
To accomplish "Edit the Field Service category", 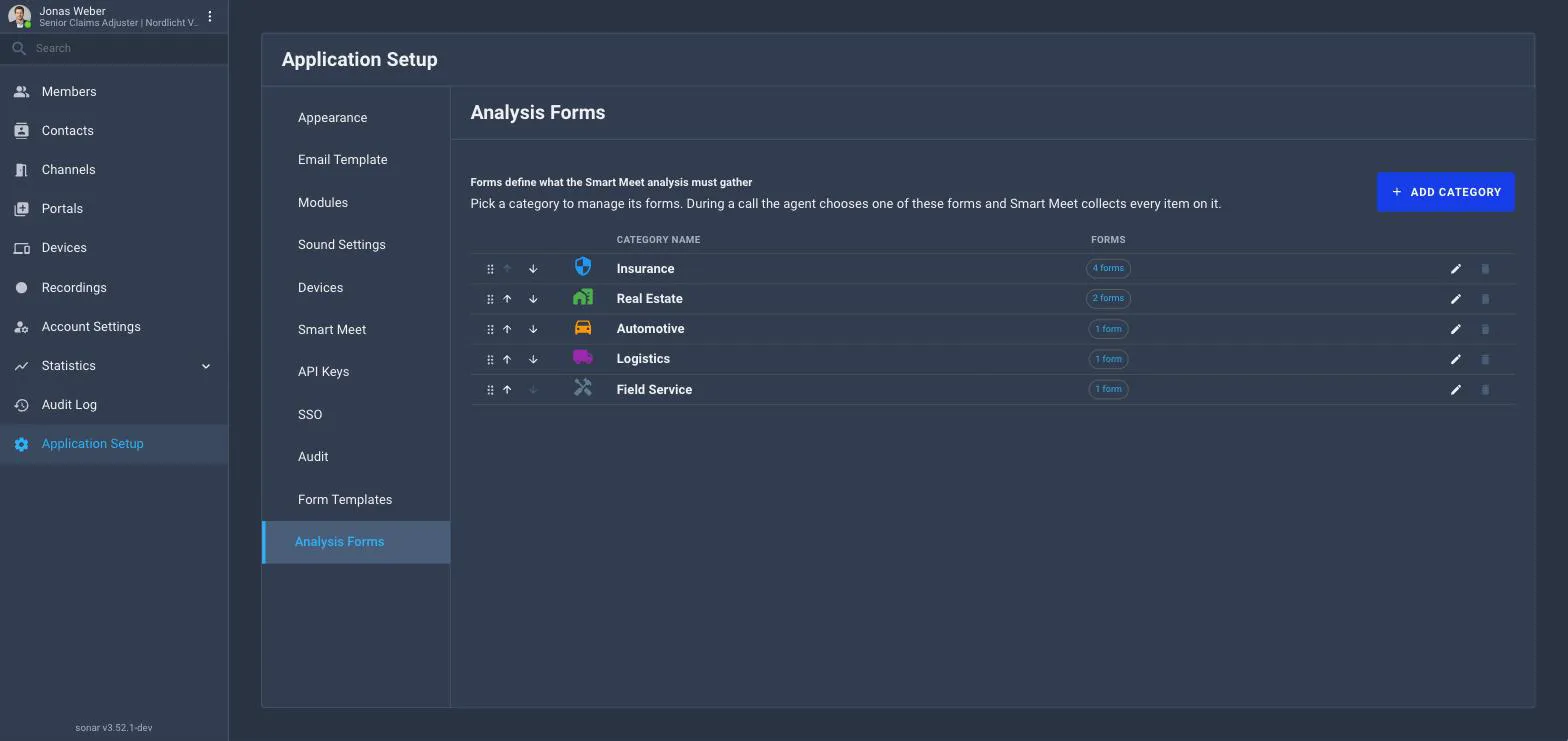I will [1456, 390].
